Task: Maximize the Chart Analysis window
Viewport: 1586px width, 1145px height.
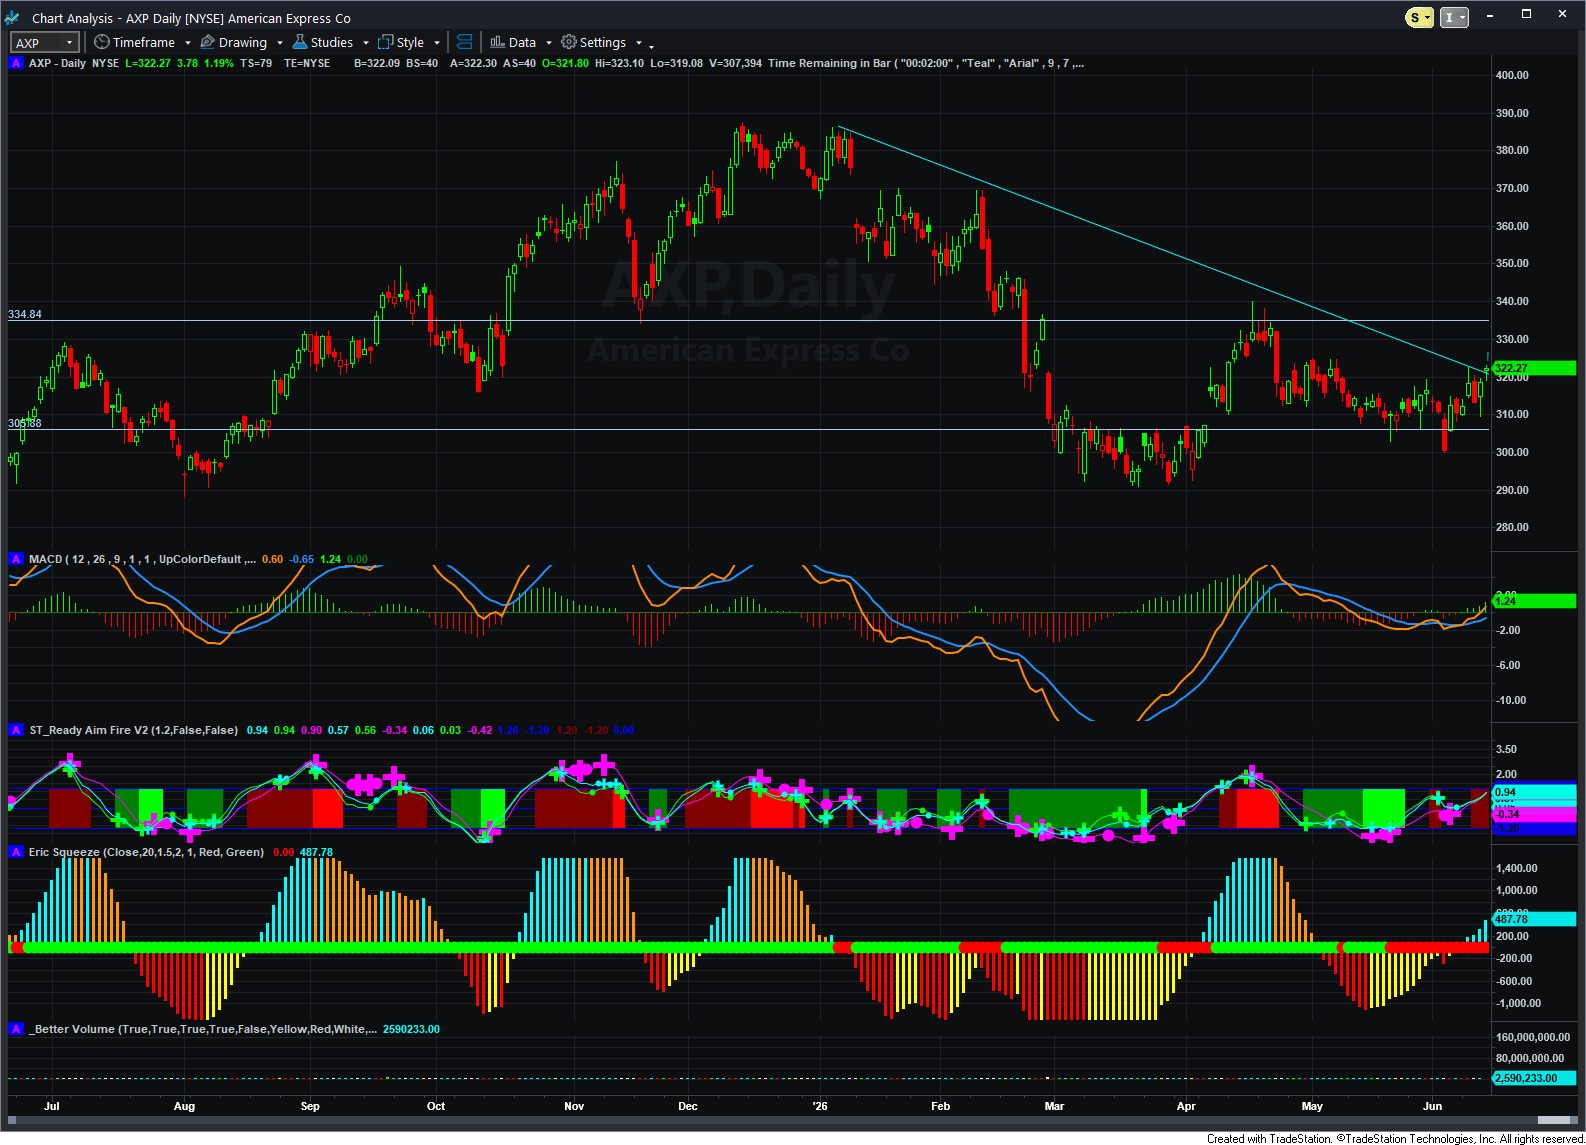Action: click(1526, 15)
